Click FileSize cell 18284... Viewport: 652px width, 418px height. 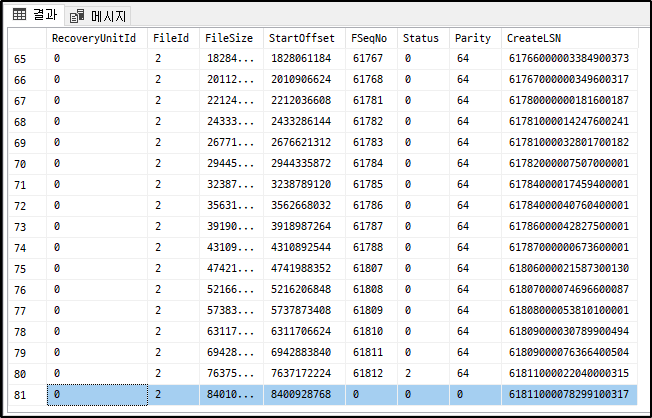point(231,59)
